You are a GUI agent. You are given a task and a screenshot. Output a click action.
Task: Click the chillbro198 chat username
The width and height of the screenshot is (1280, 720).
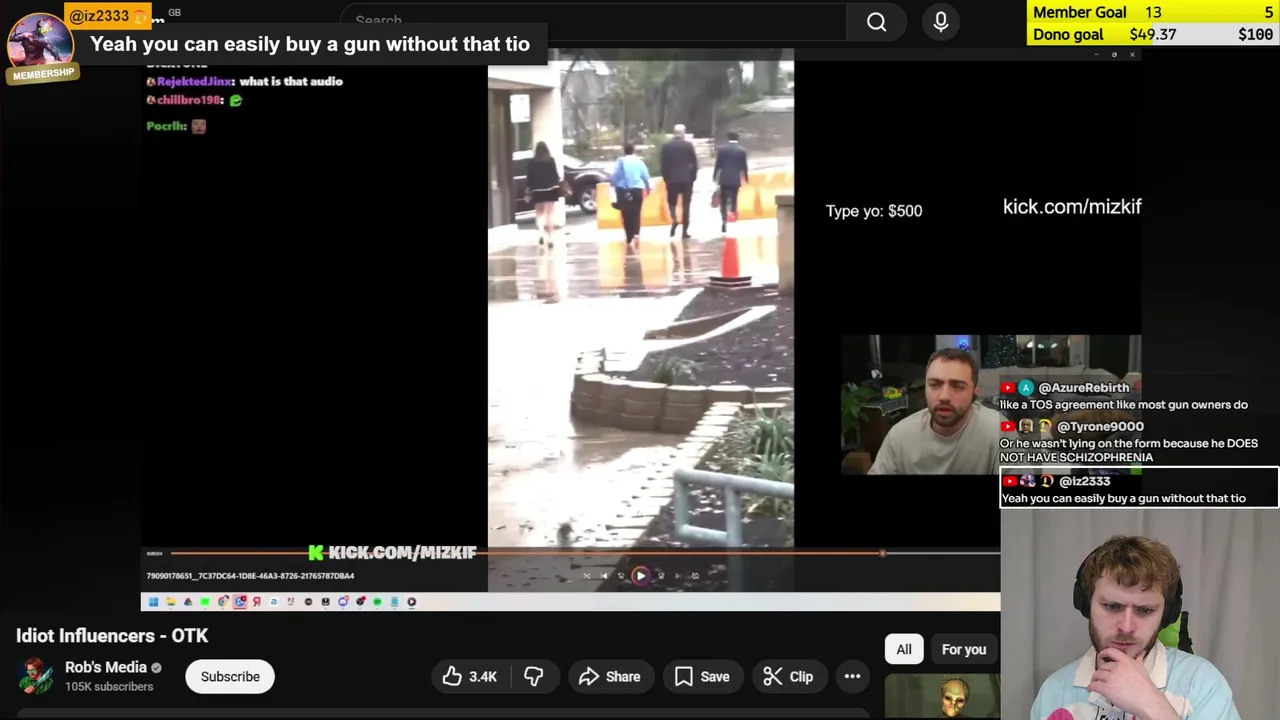click(x=189, y=100)
